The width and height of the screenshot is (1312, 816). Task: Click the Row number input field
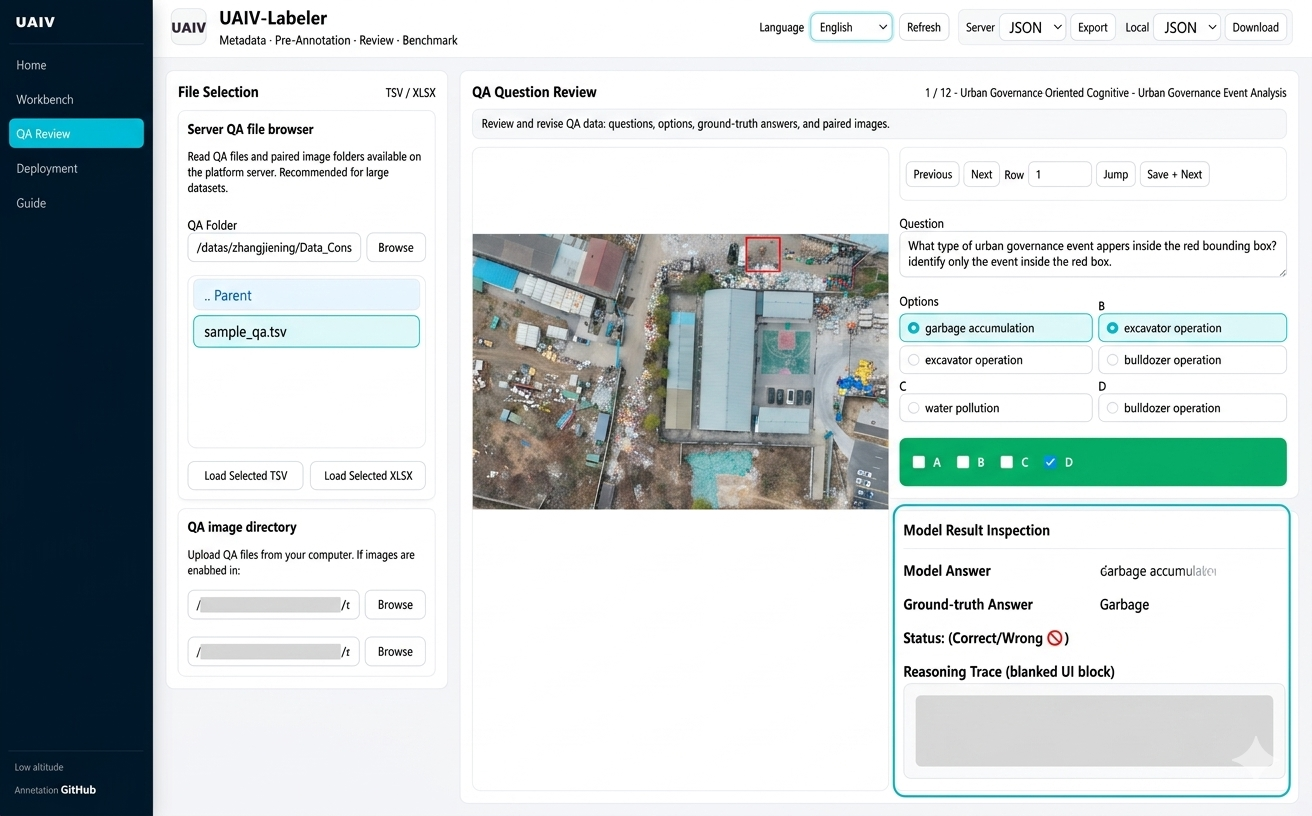click(1060, 174)
